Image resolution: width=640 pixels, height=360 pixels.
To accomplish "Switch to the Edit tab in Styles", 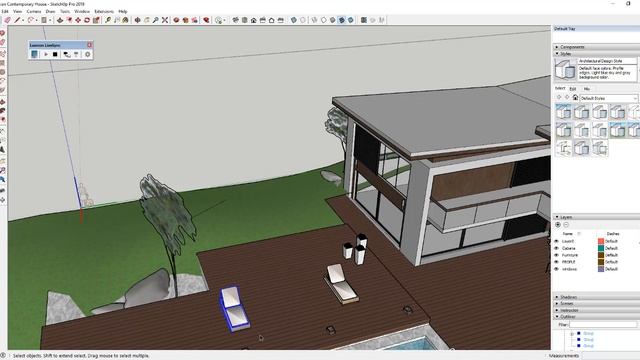I will 573,89.
